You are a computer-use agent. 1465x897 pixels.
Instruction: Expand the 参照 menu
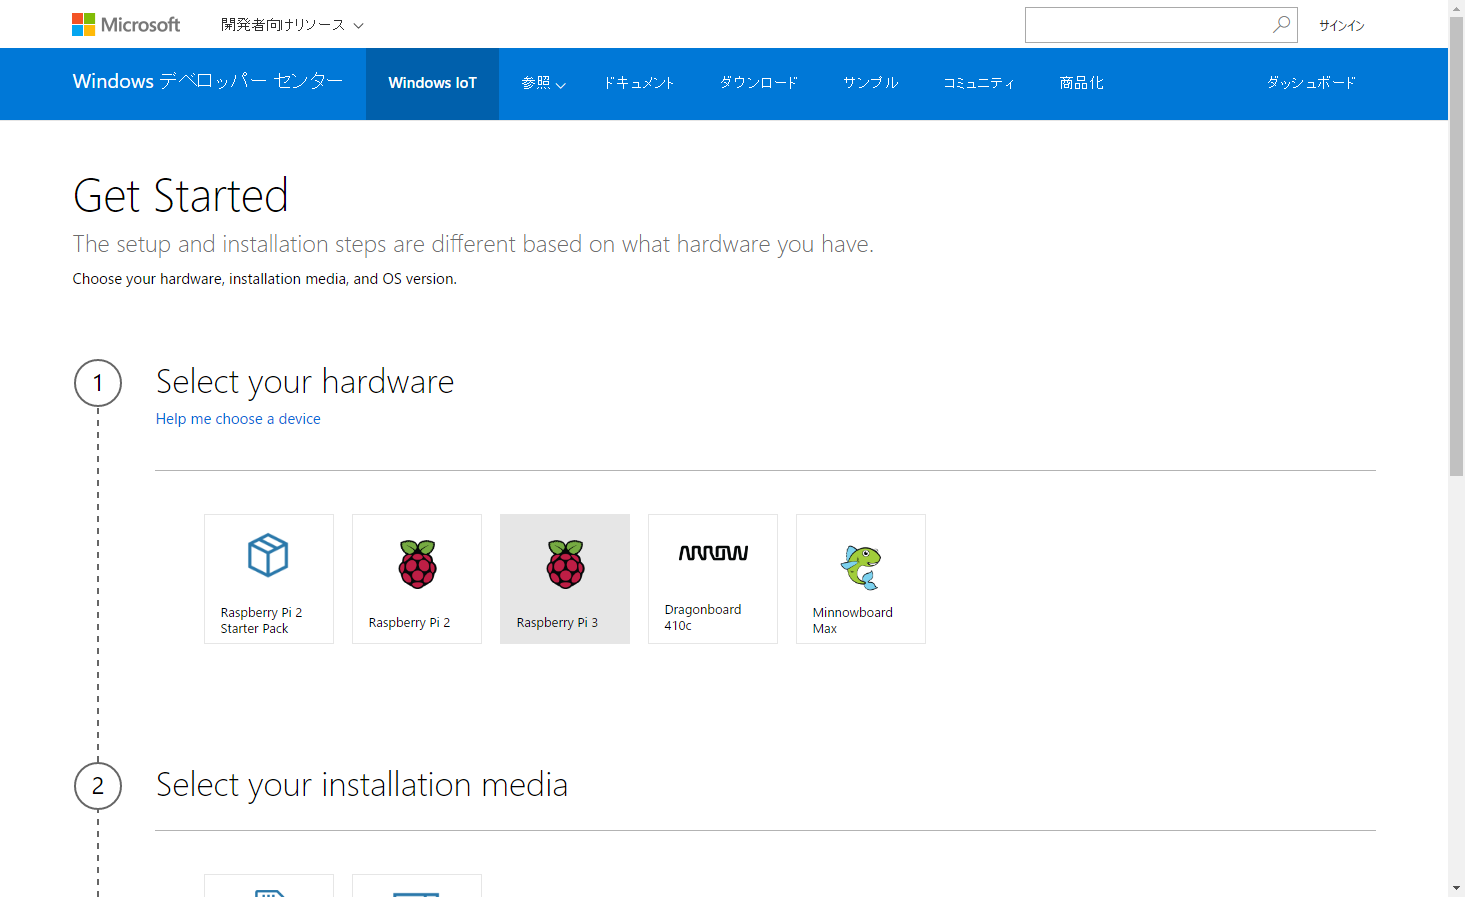[x=543, y=83]
